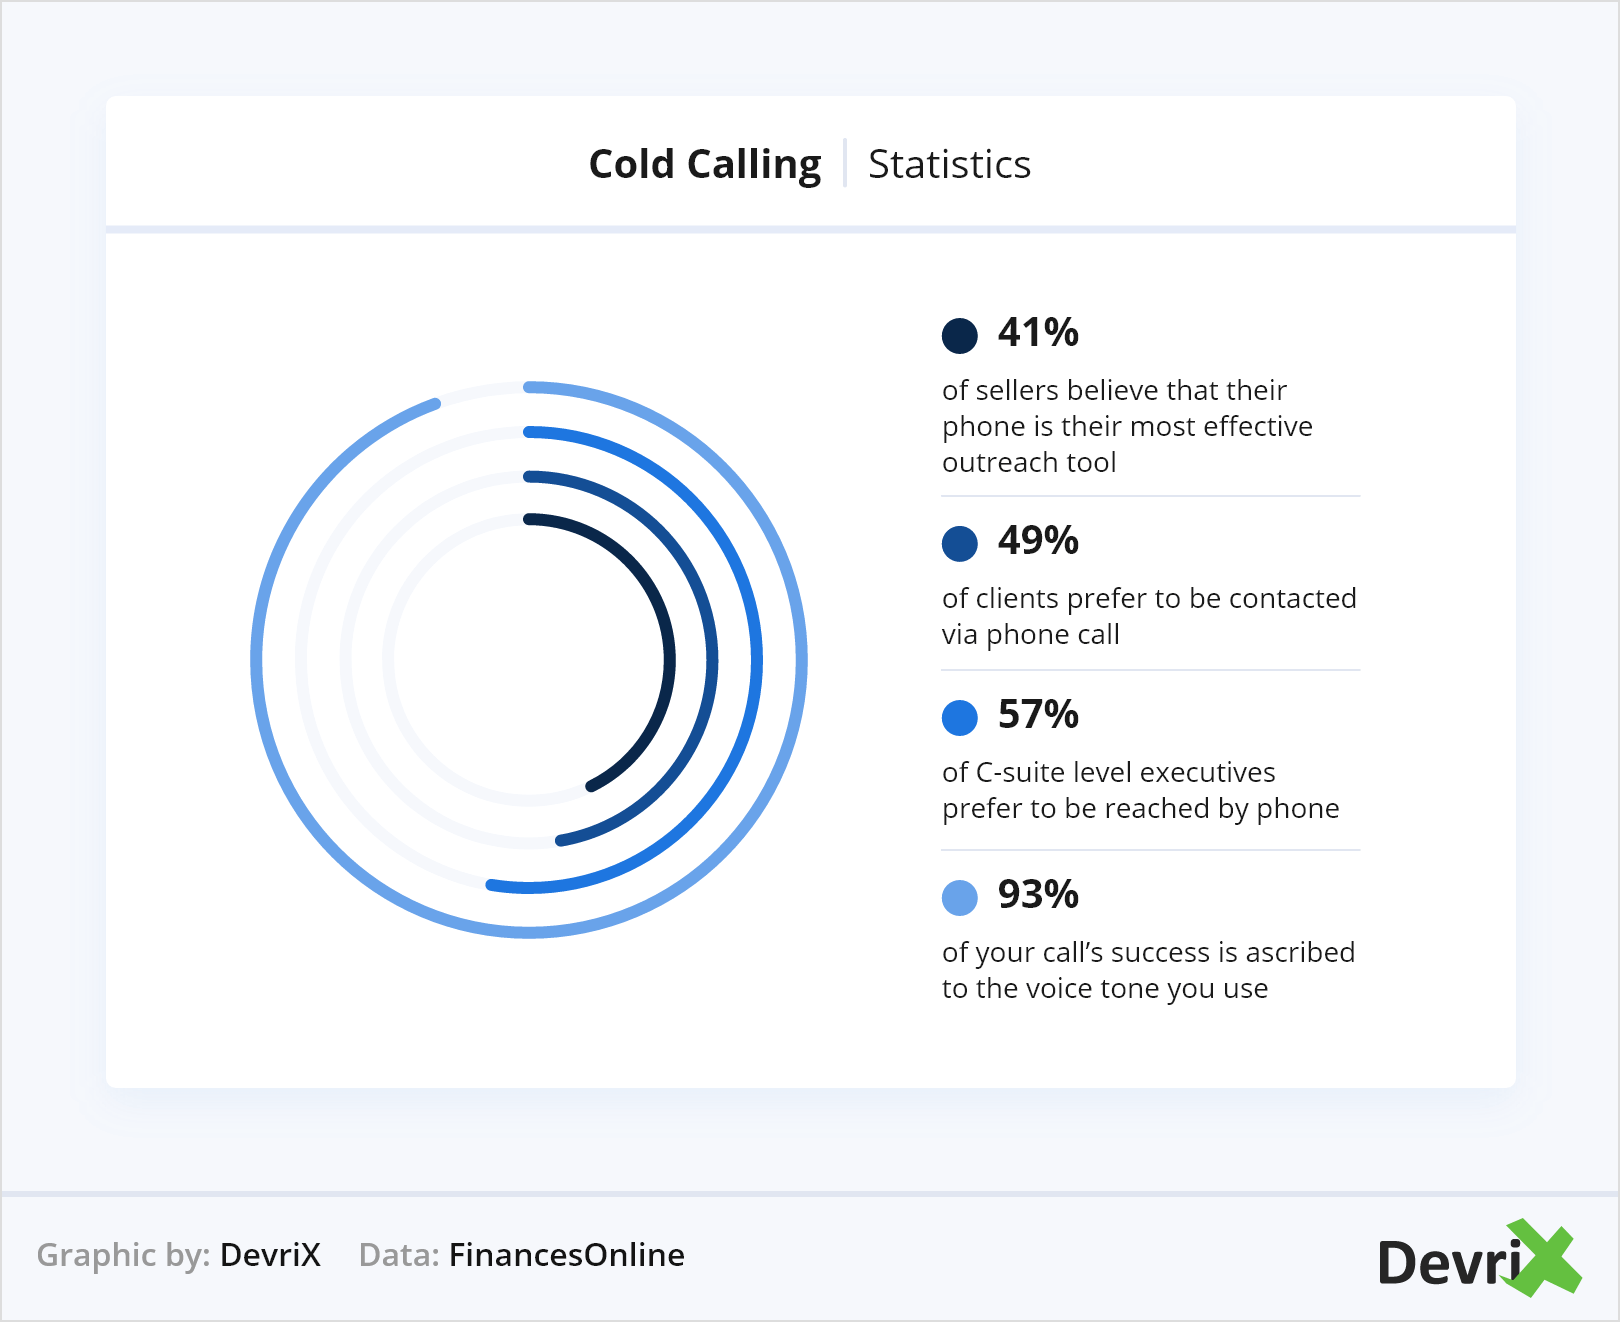Click the "41%" value

1038,333
